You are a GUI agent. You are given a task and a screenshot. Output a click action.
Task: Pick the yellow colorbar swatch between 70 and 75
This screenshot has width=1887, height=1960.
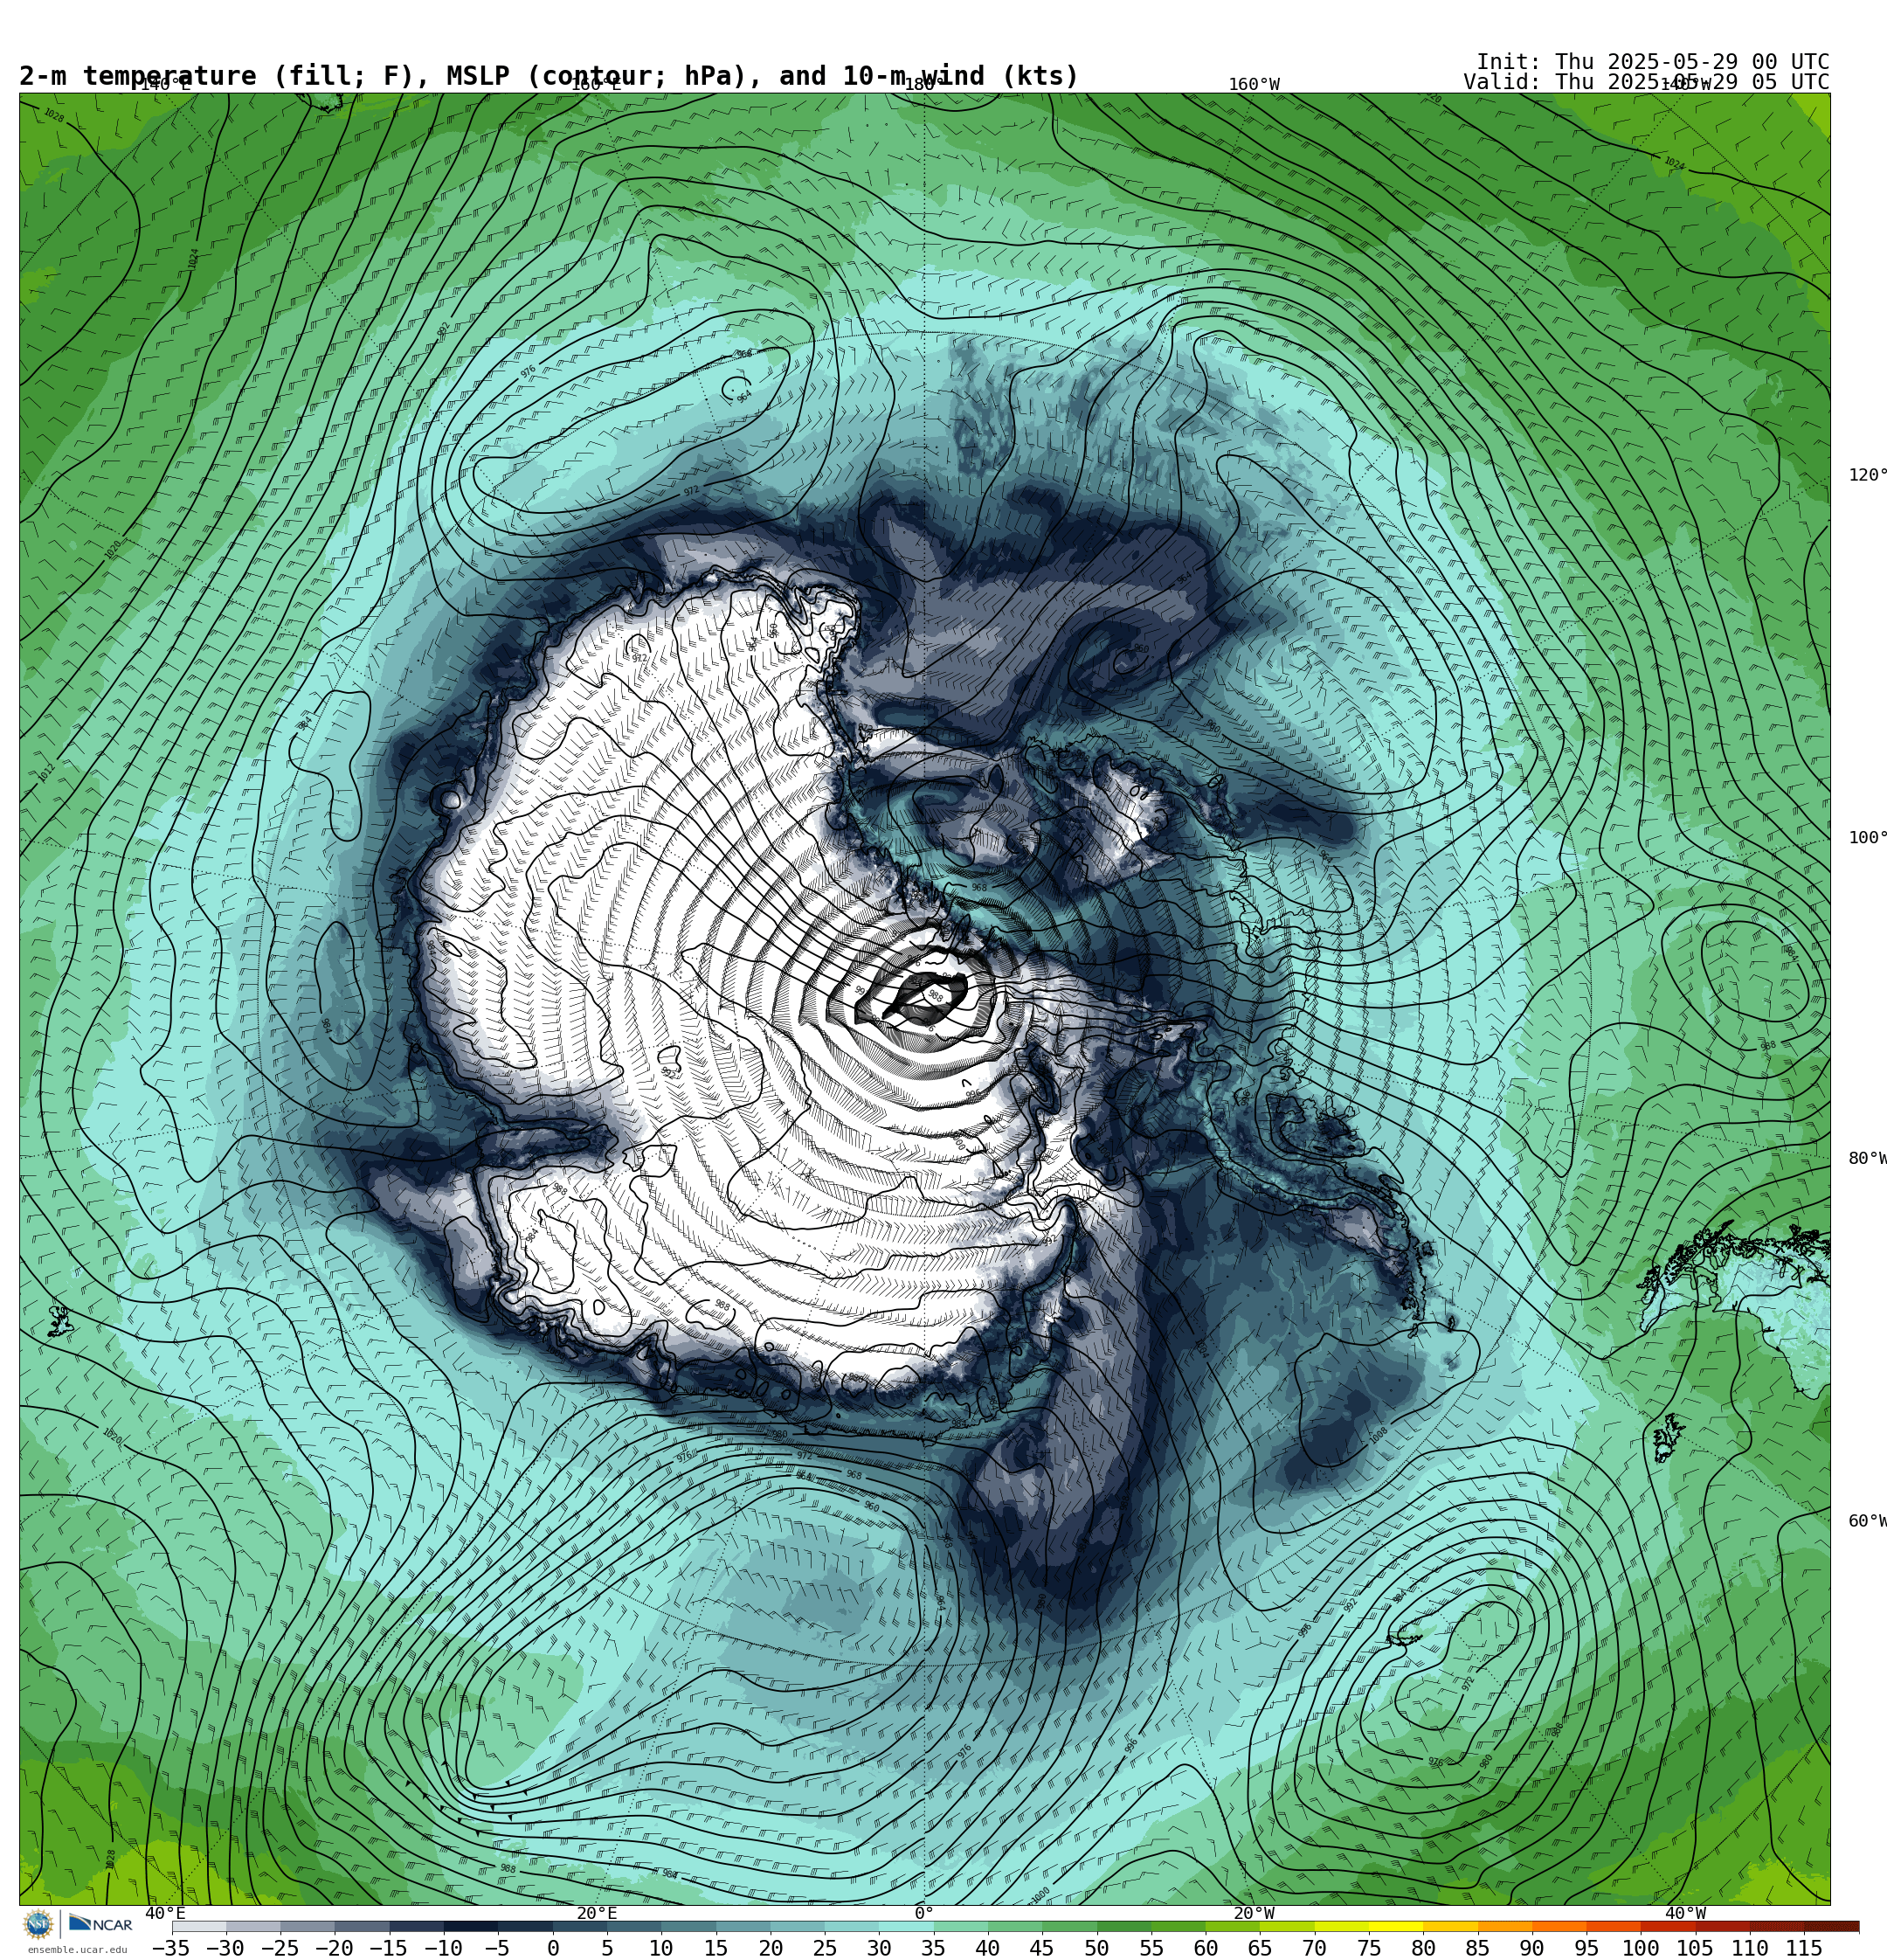[1342, 1926]
